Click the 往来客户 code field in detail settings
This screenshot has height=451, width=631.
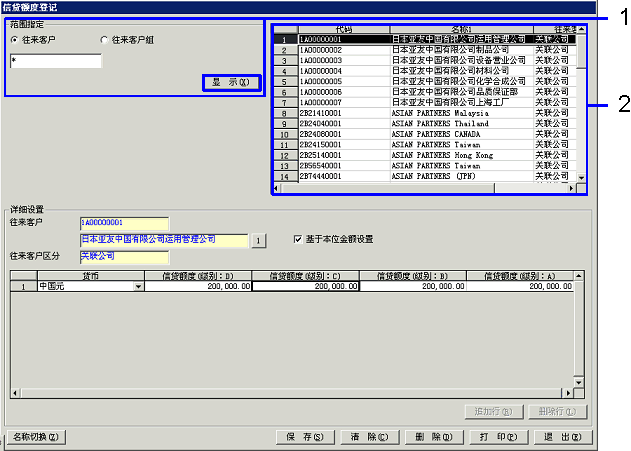(124, 223)
